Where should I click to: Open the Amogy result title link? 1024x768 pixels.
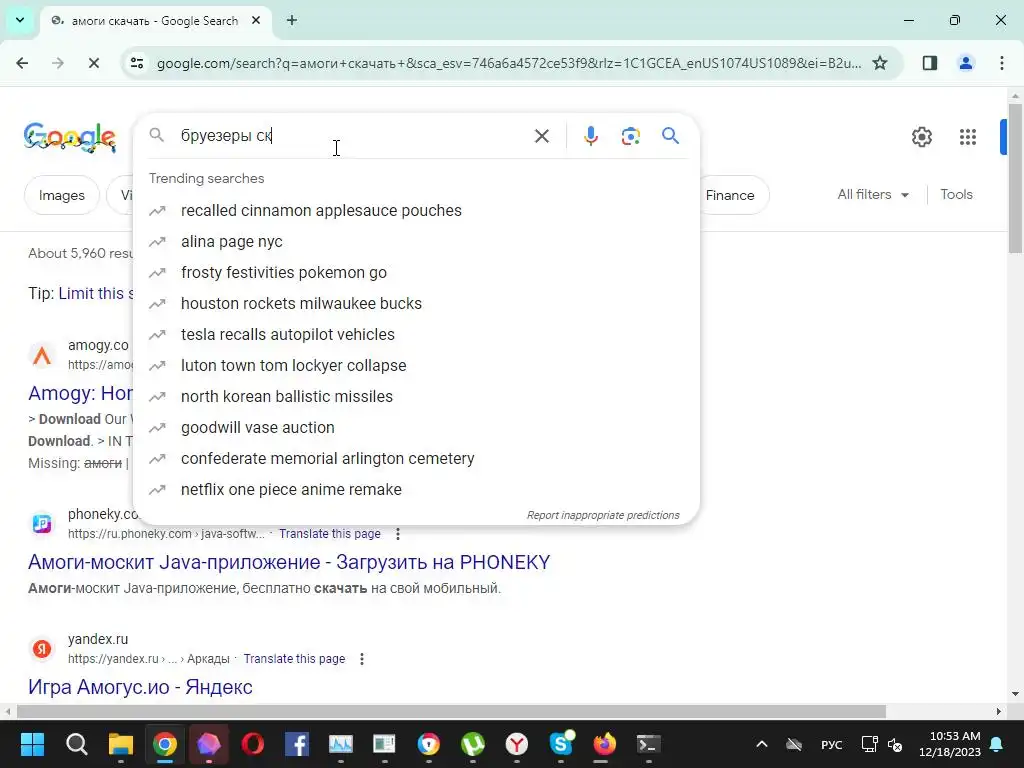pos(80,393)
